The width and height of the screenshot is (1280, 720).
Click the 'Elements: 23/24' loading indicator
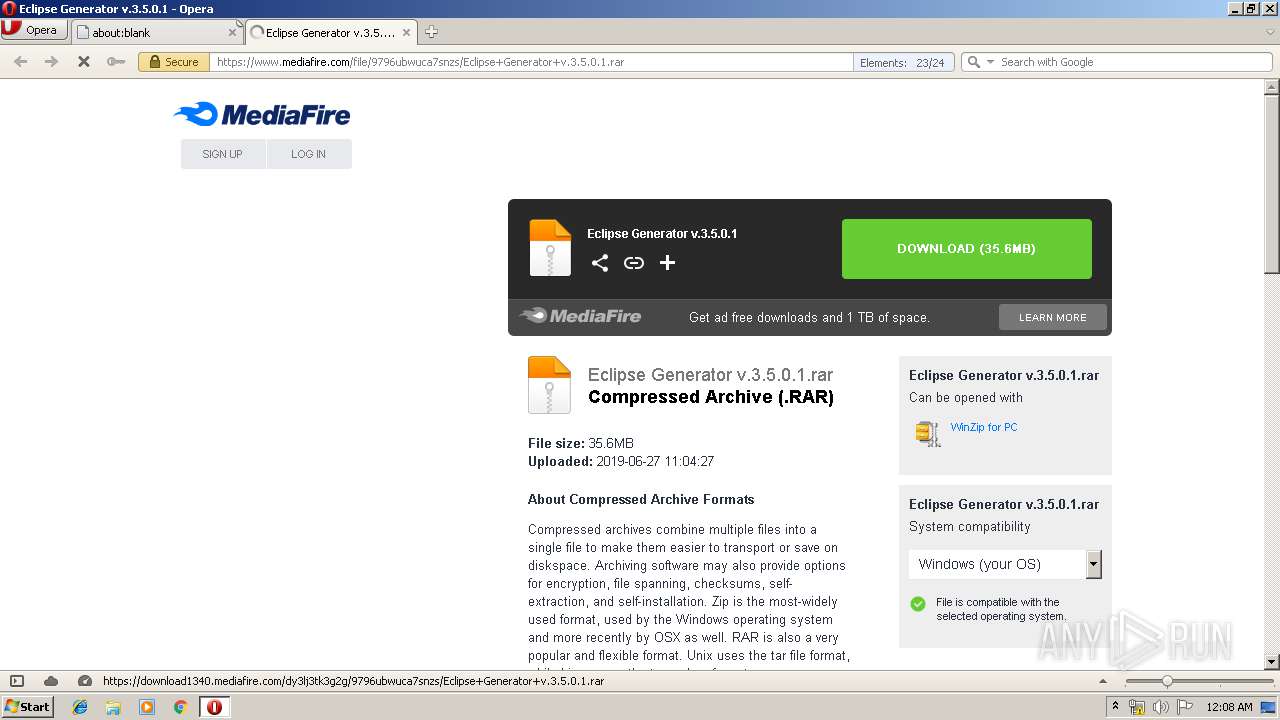[903, 62]
